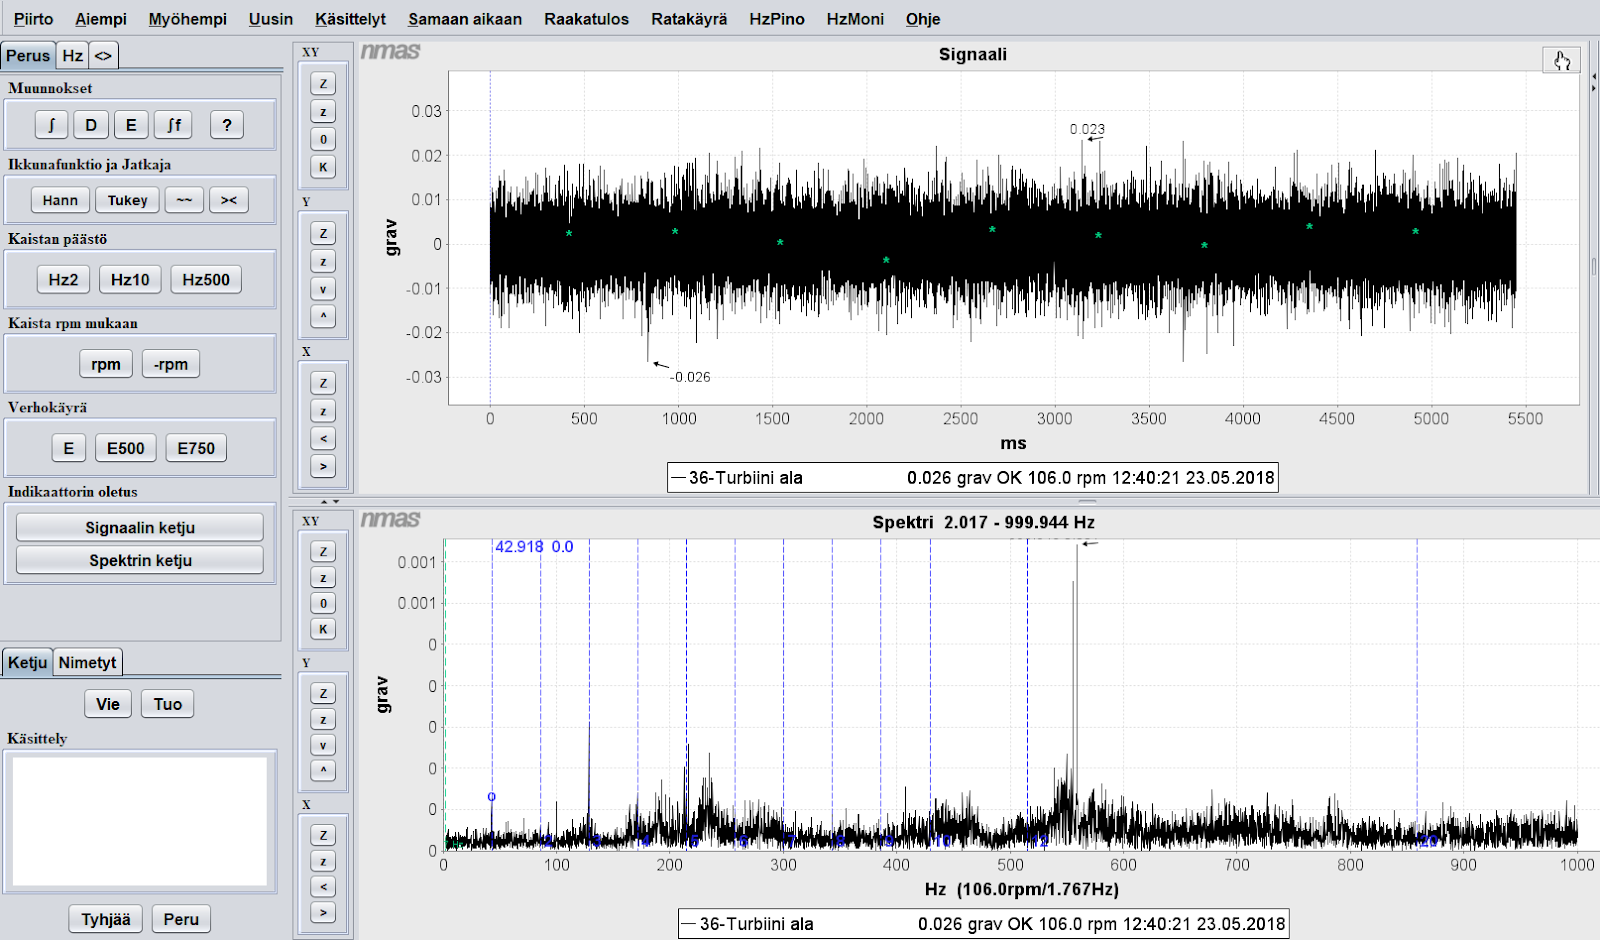Viewport: 1600px width, 940px height.
Task: Apply the E500 envelope button
Action: pyautogui.click(x=126, y=448)
